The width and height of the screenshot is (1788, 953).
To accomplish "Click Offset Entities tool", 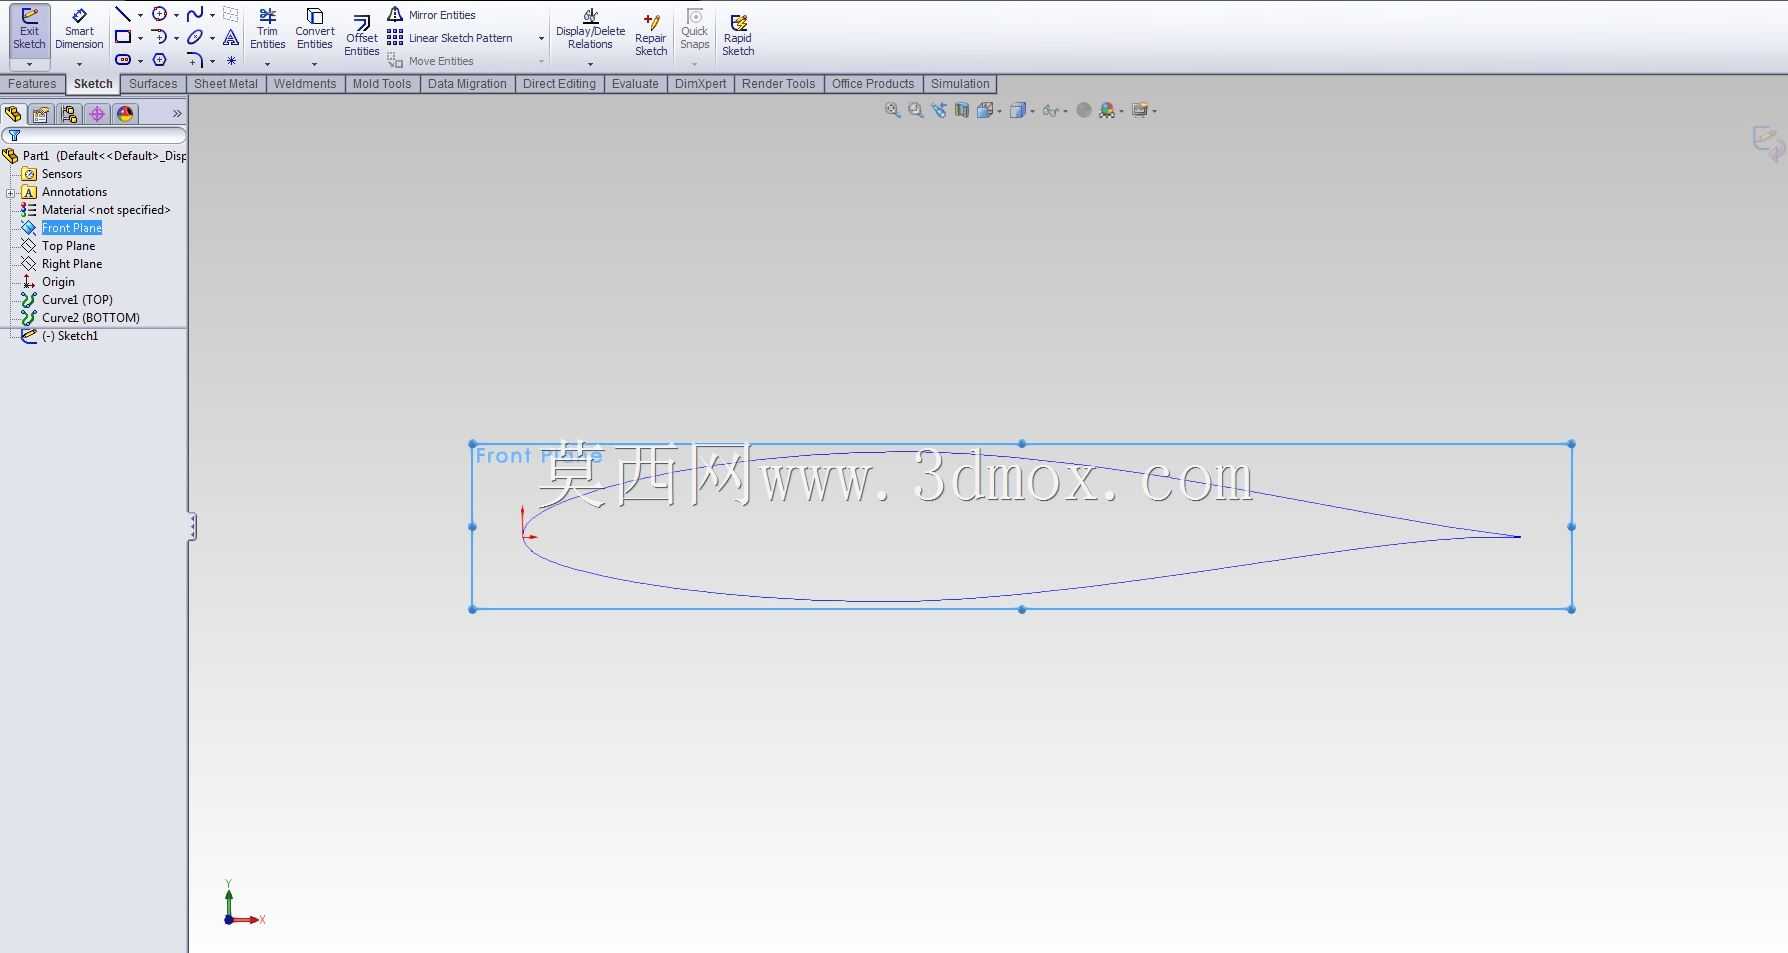I will coord(361,36).
